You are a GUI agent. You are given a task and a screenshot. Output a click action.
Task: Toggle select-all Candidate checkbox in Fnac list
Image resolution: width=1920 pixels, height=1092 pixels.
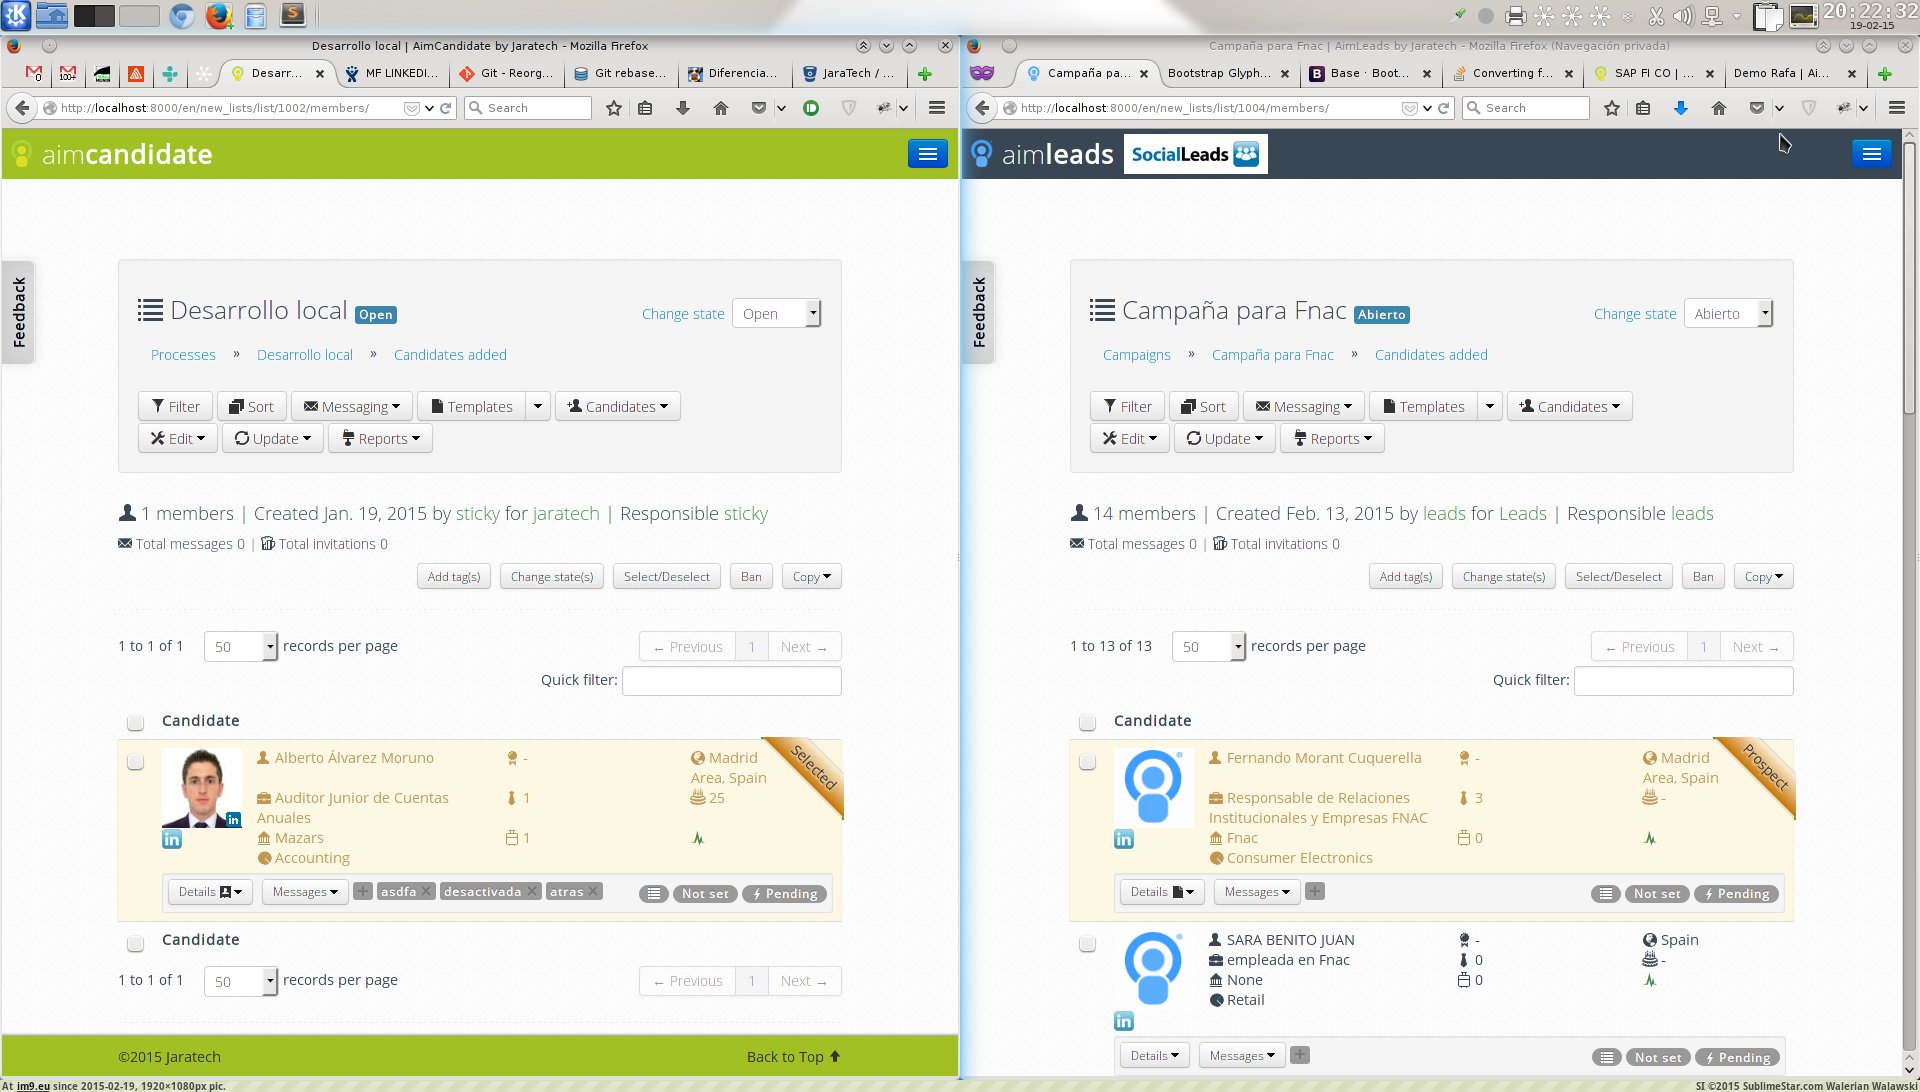(x=1088, y=722)
